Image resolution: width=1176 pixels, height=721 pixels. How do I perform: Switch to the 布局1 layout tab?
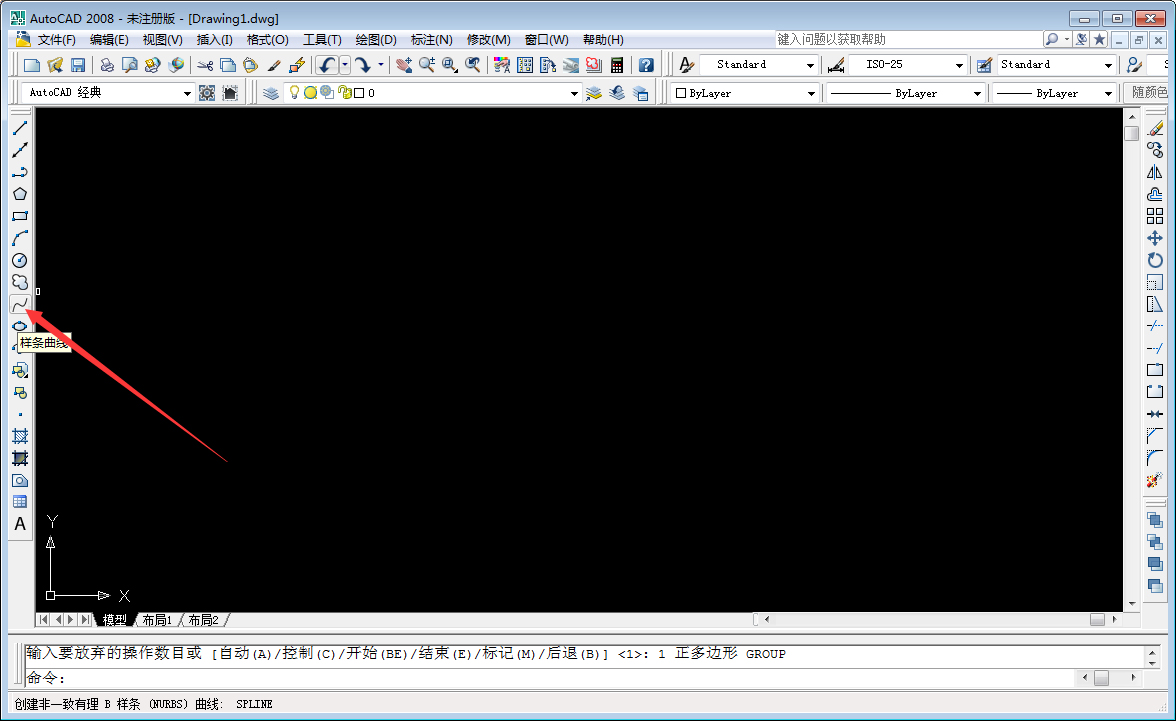tap(157, 619)
